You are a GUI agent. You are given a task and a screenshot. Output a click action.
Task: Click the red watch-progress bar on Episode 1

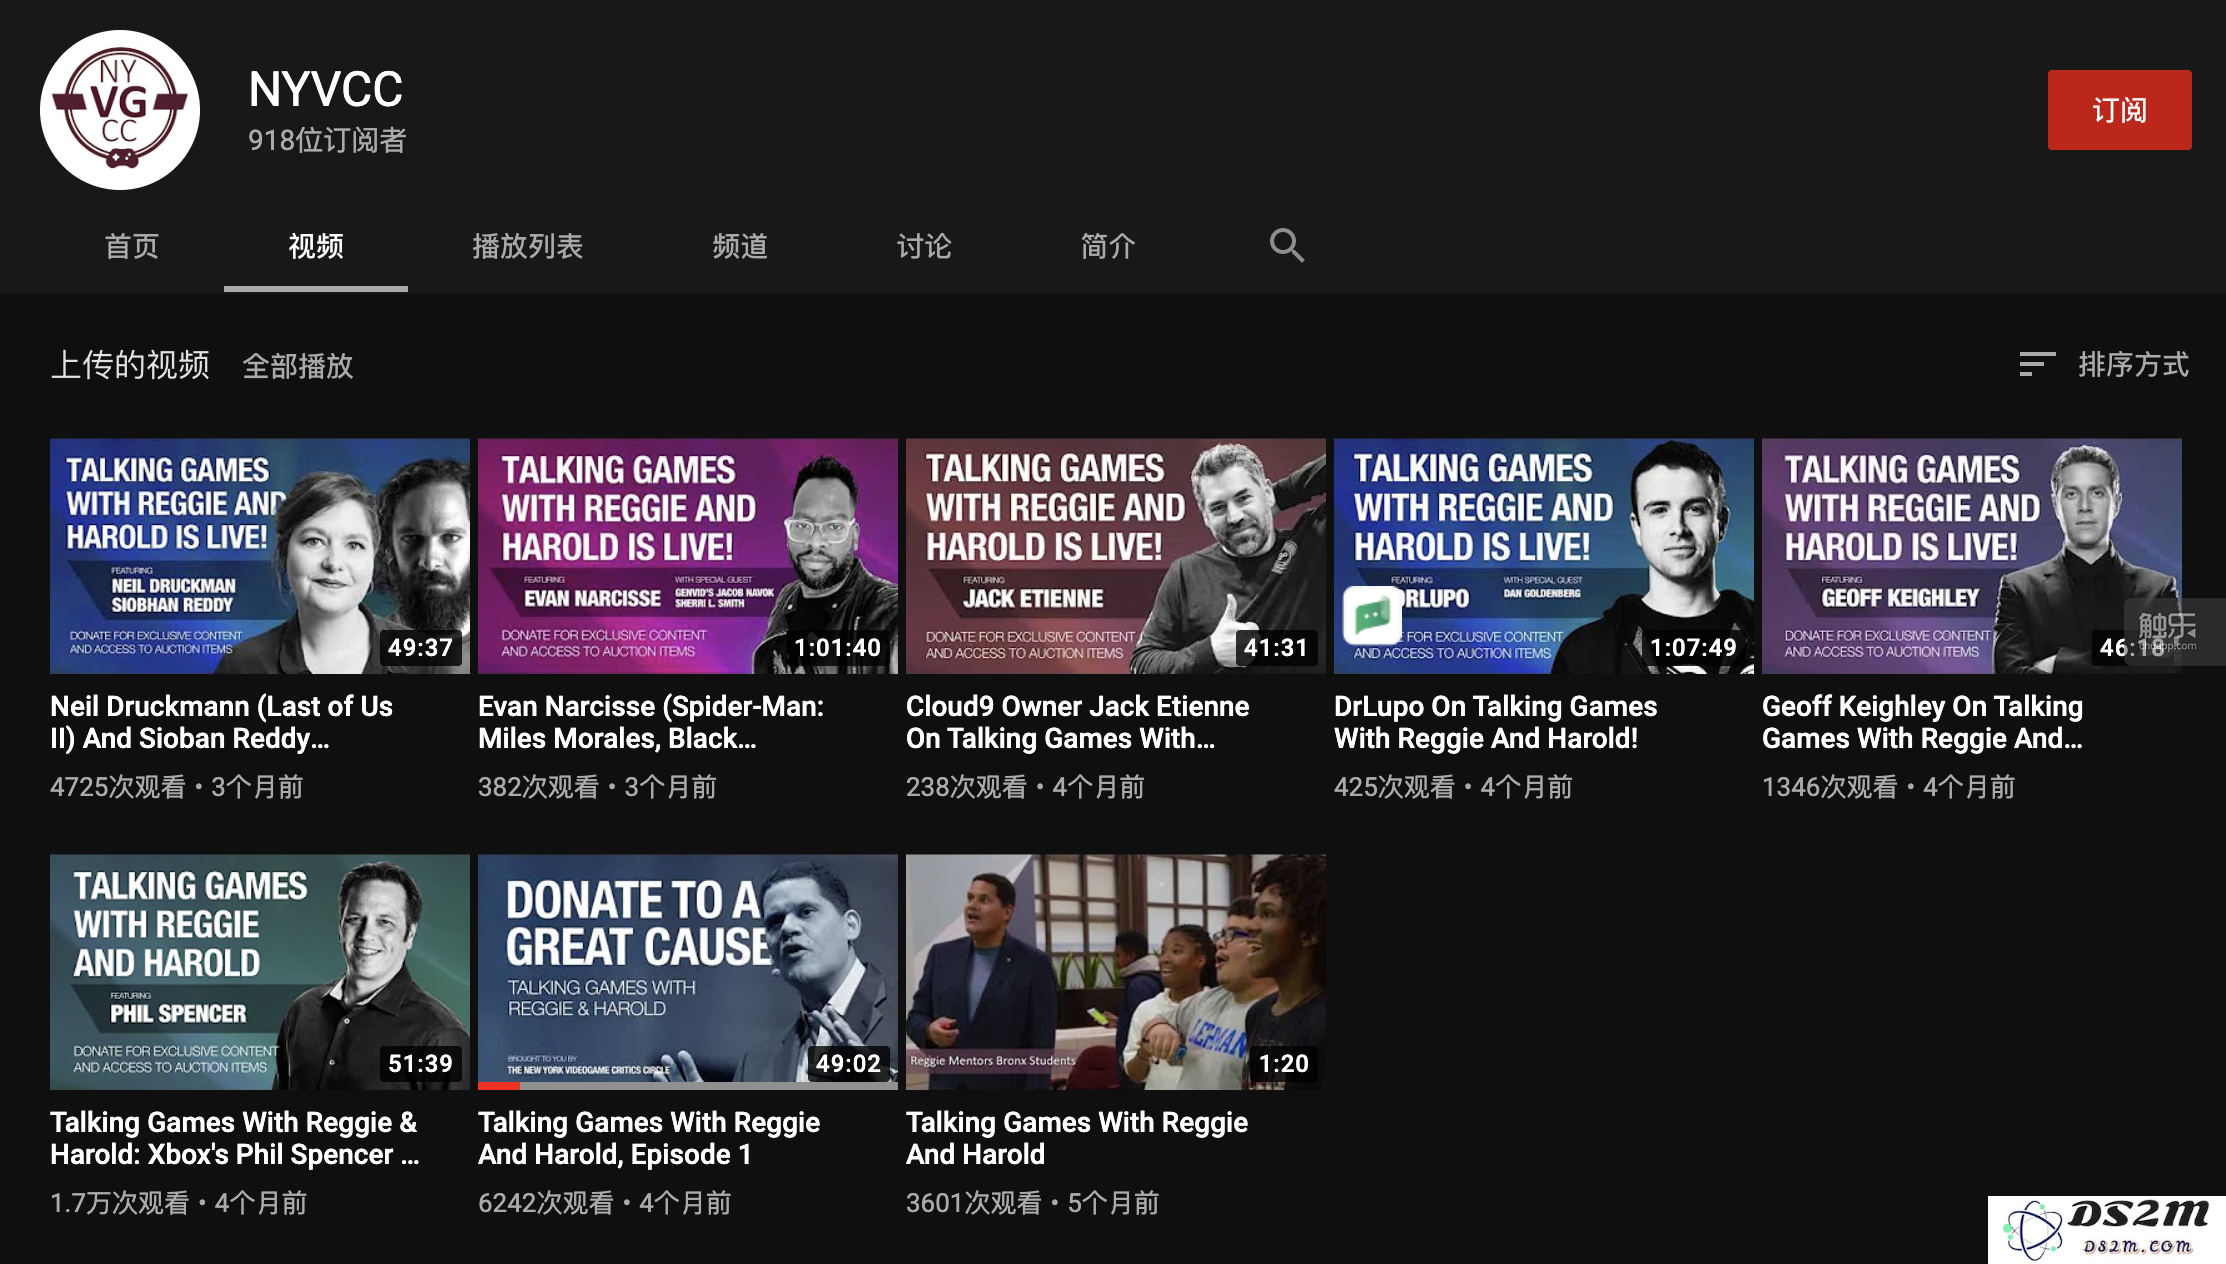499,1086
